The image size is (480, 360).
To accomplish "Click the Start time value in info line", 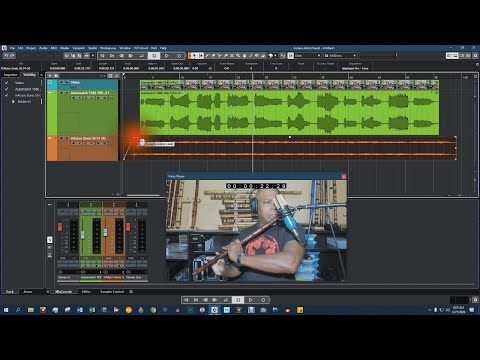I will [x=57, y=68].
